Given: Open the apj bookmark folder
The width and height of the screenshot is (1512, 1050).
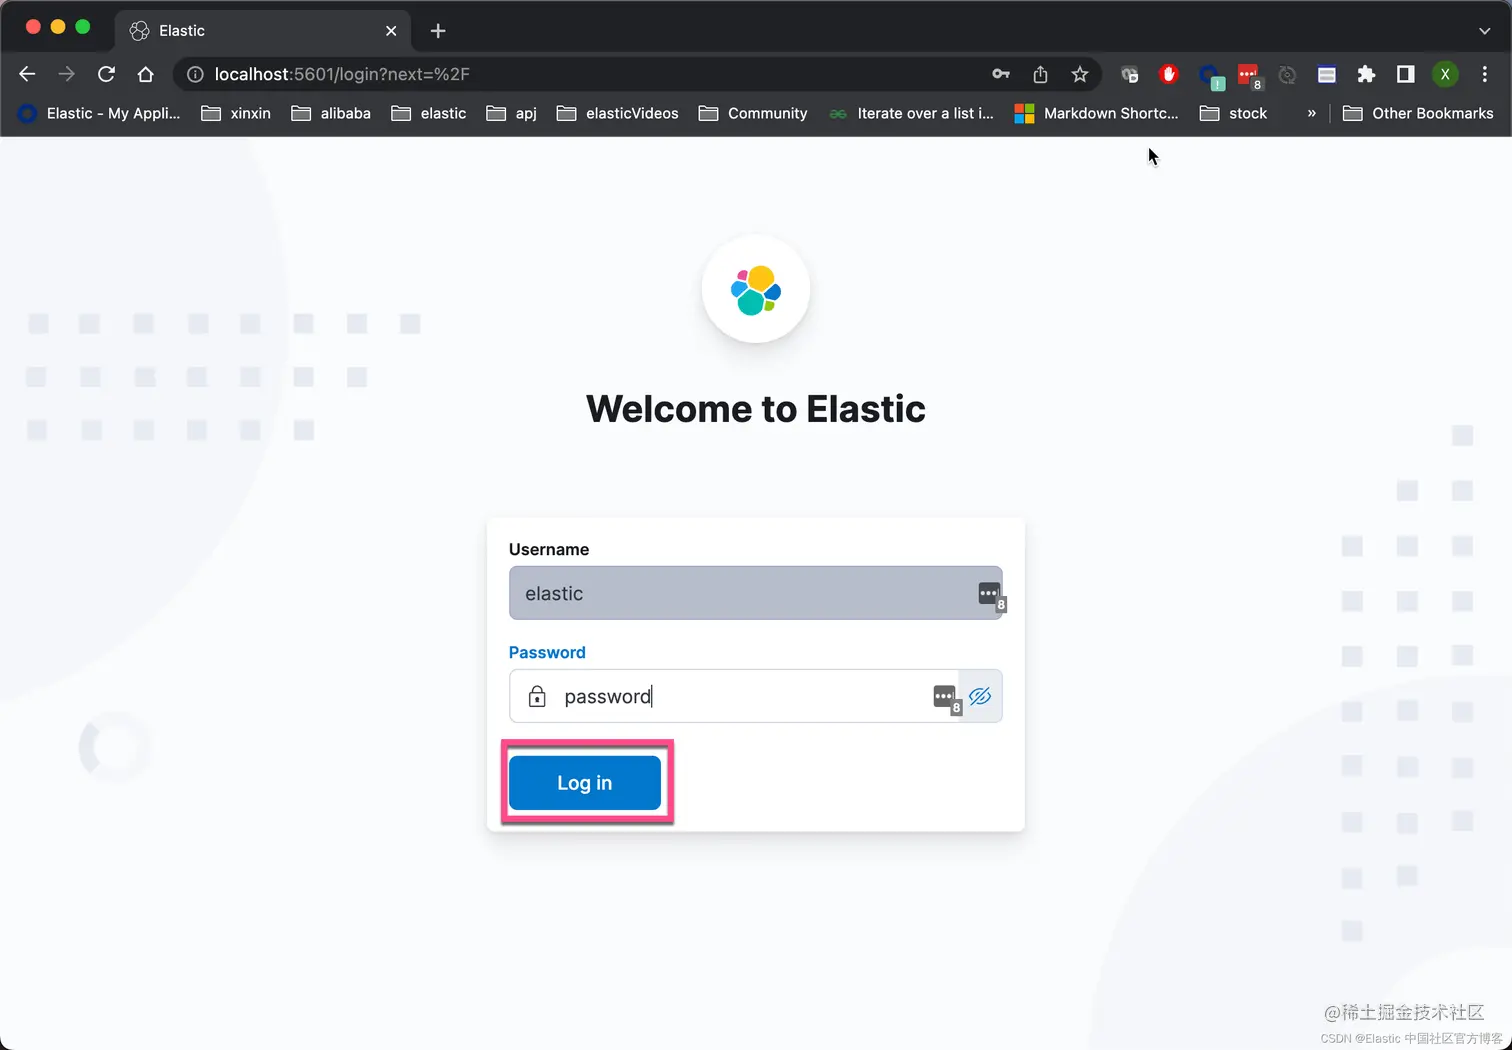Looking at the screenshot, I should tap(512, 113).
